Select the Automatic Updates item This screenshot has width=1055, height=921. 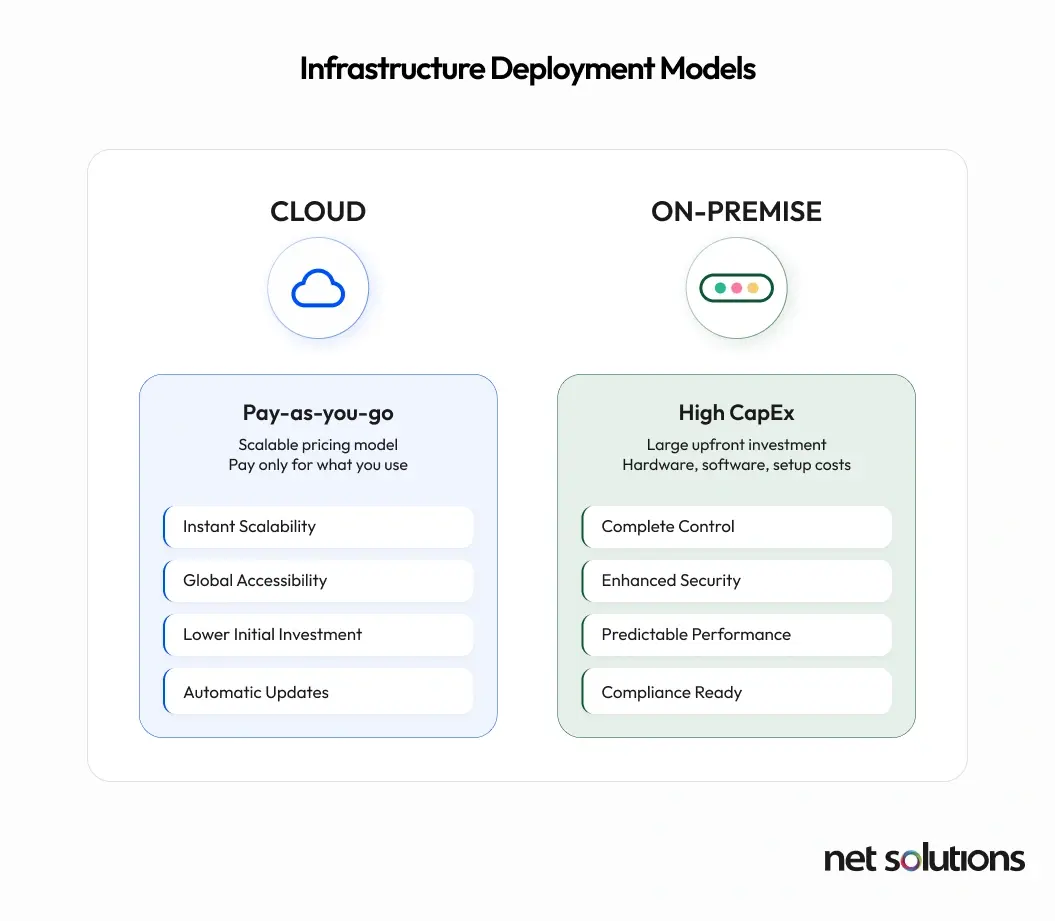[x=318, y=692]
